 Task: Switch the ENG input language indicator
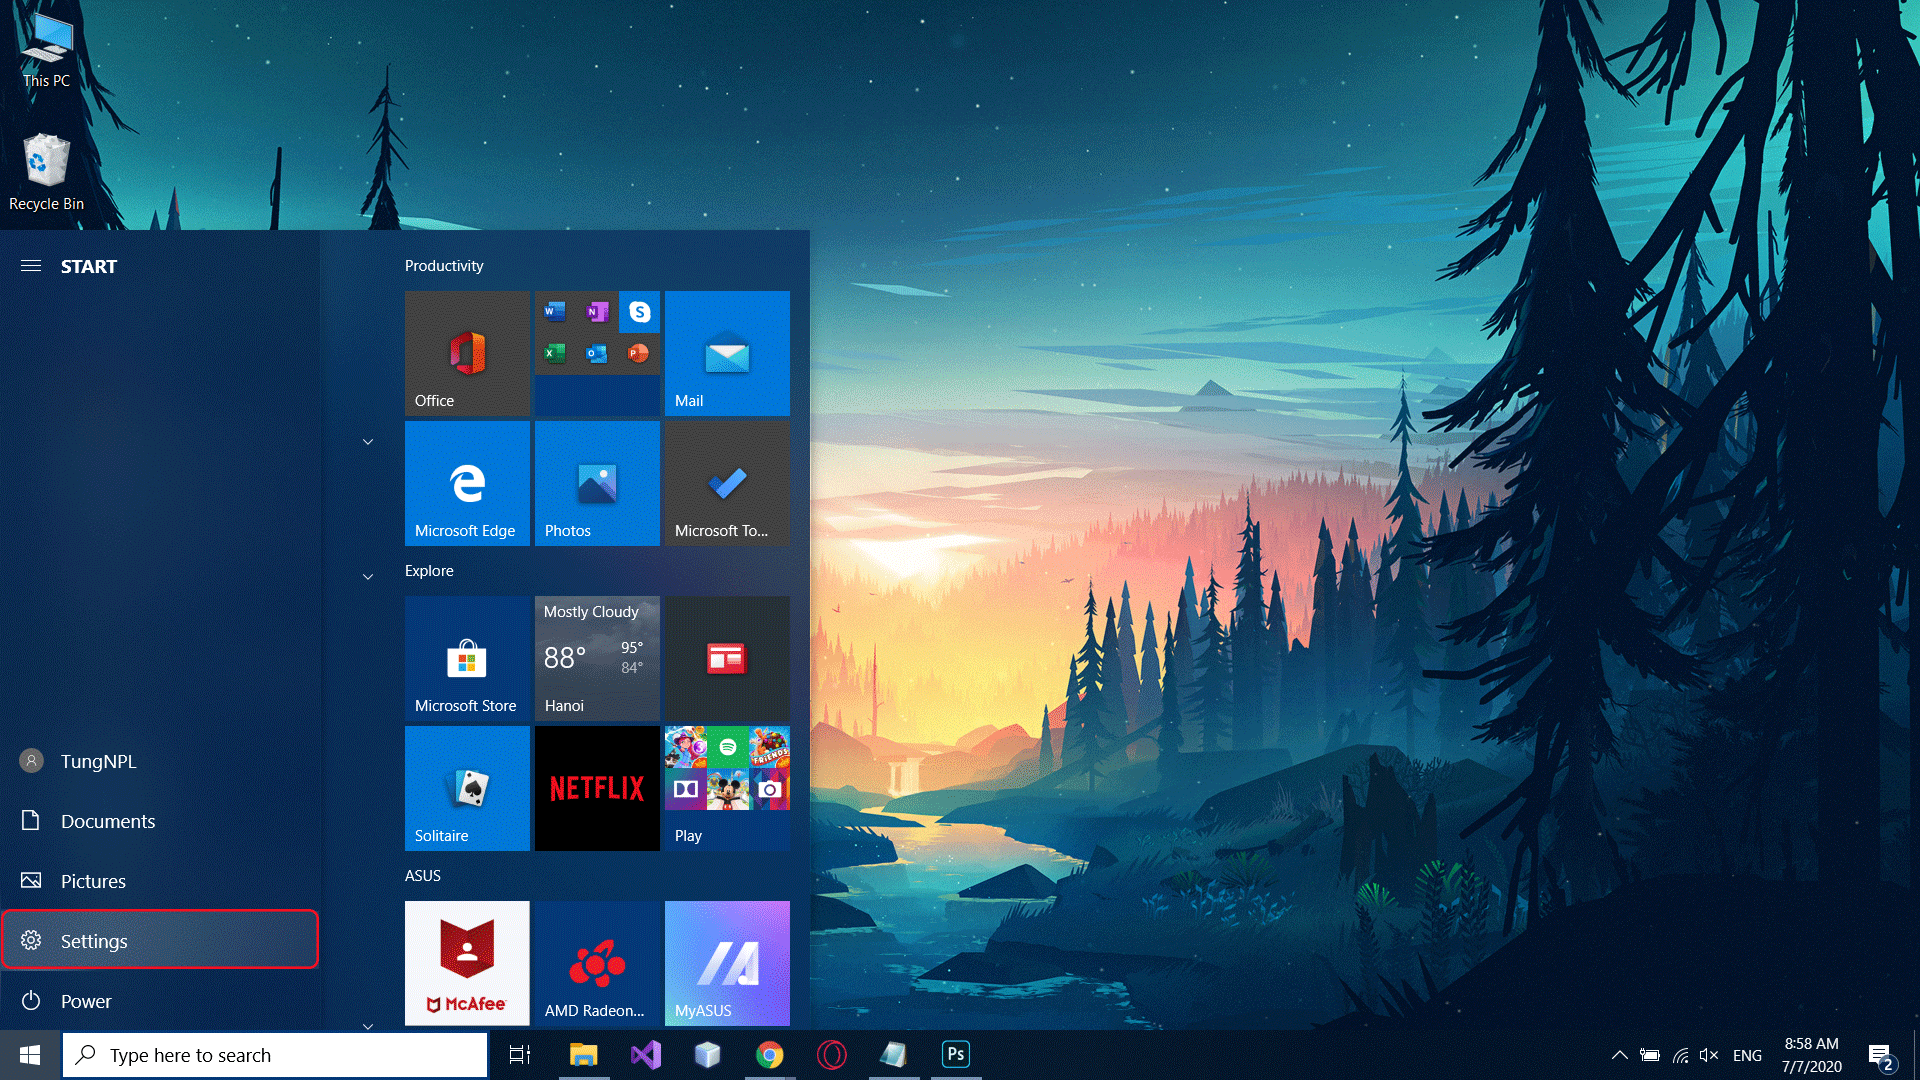coord(1747,1055)
